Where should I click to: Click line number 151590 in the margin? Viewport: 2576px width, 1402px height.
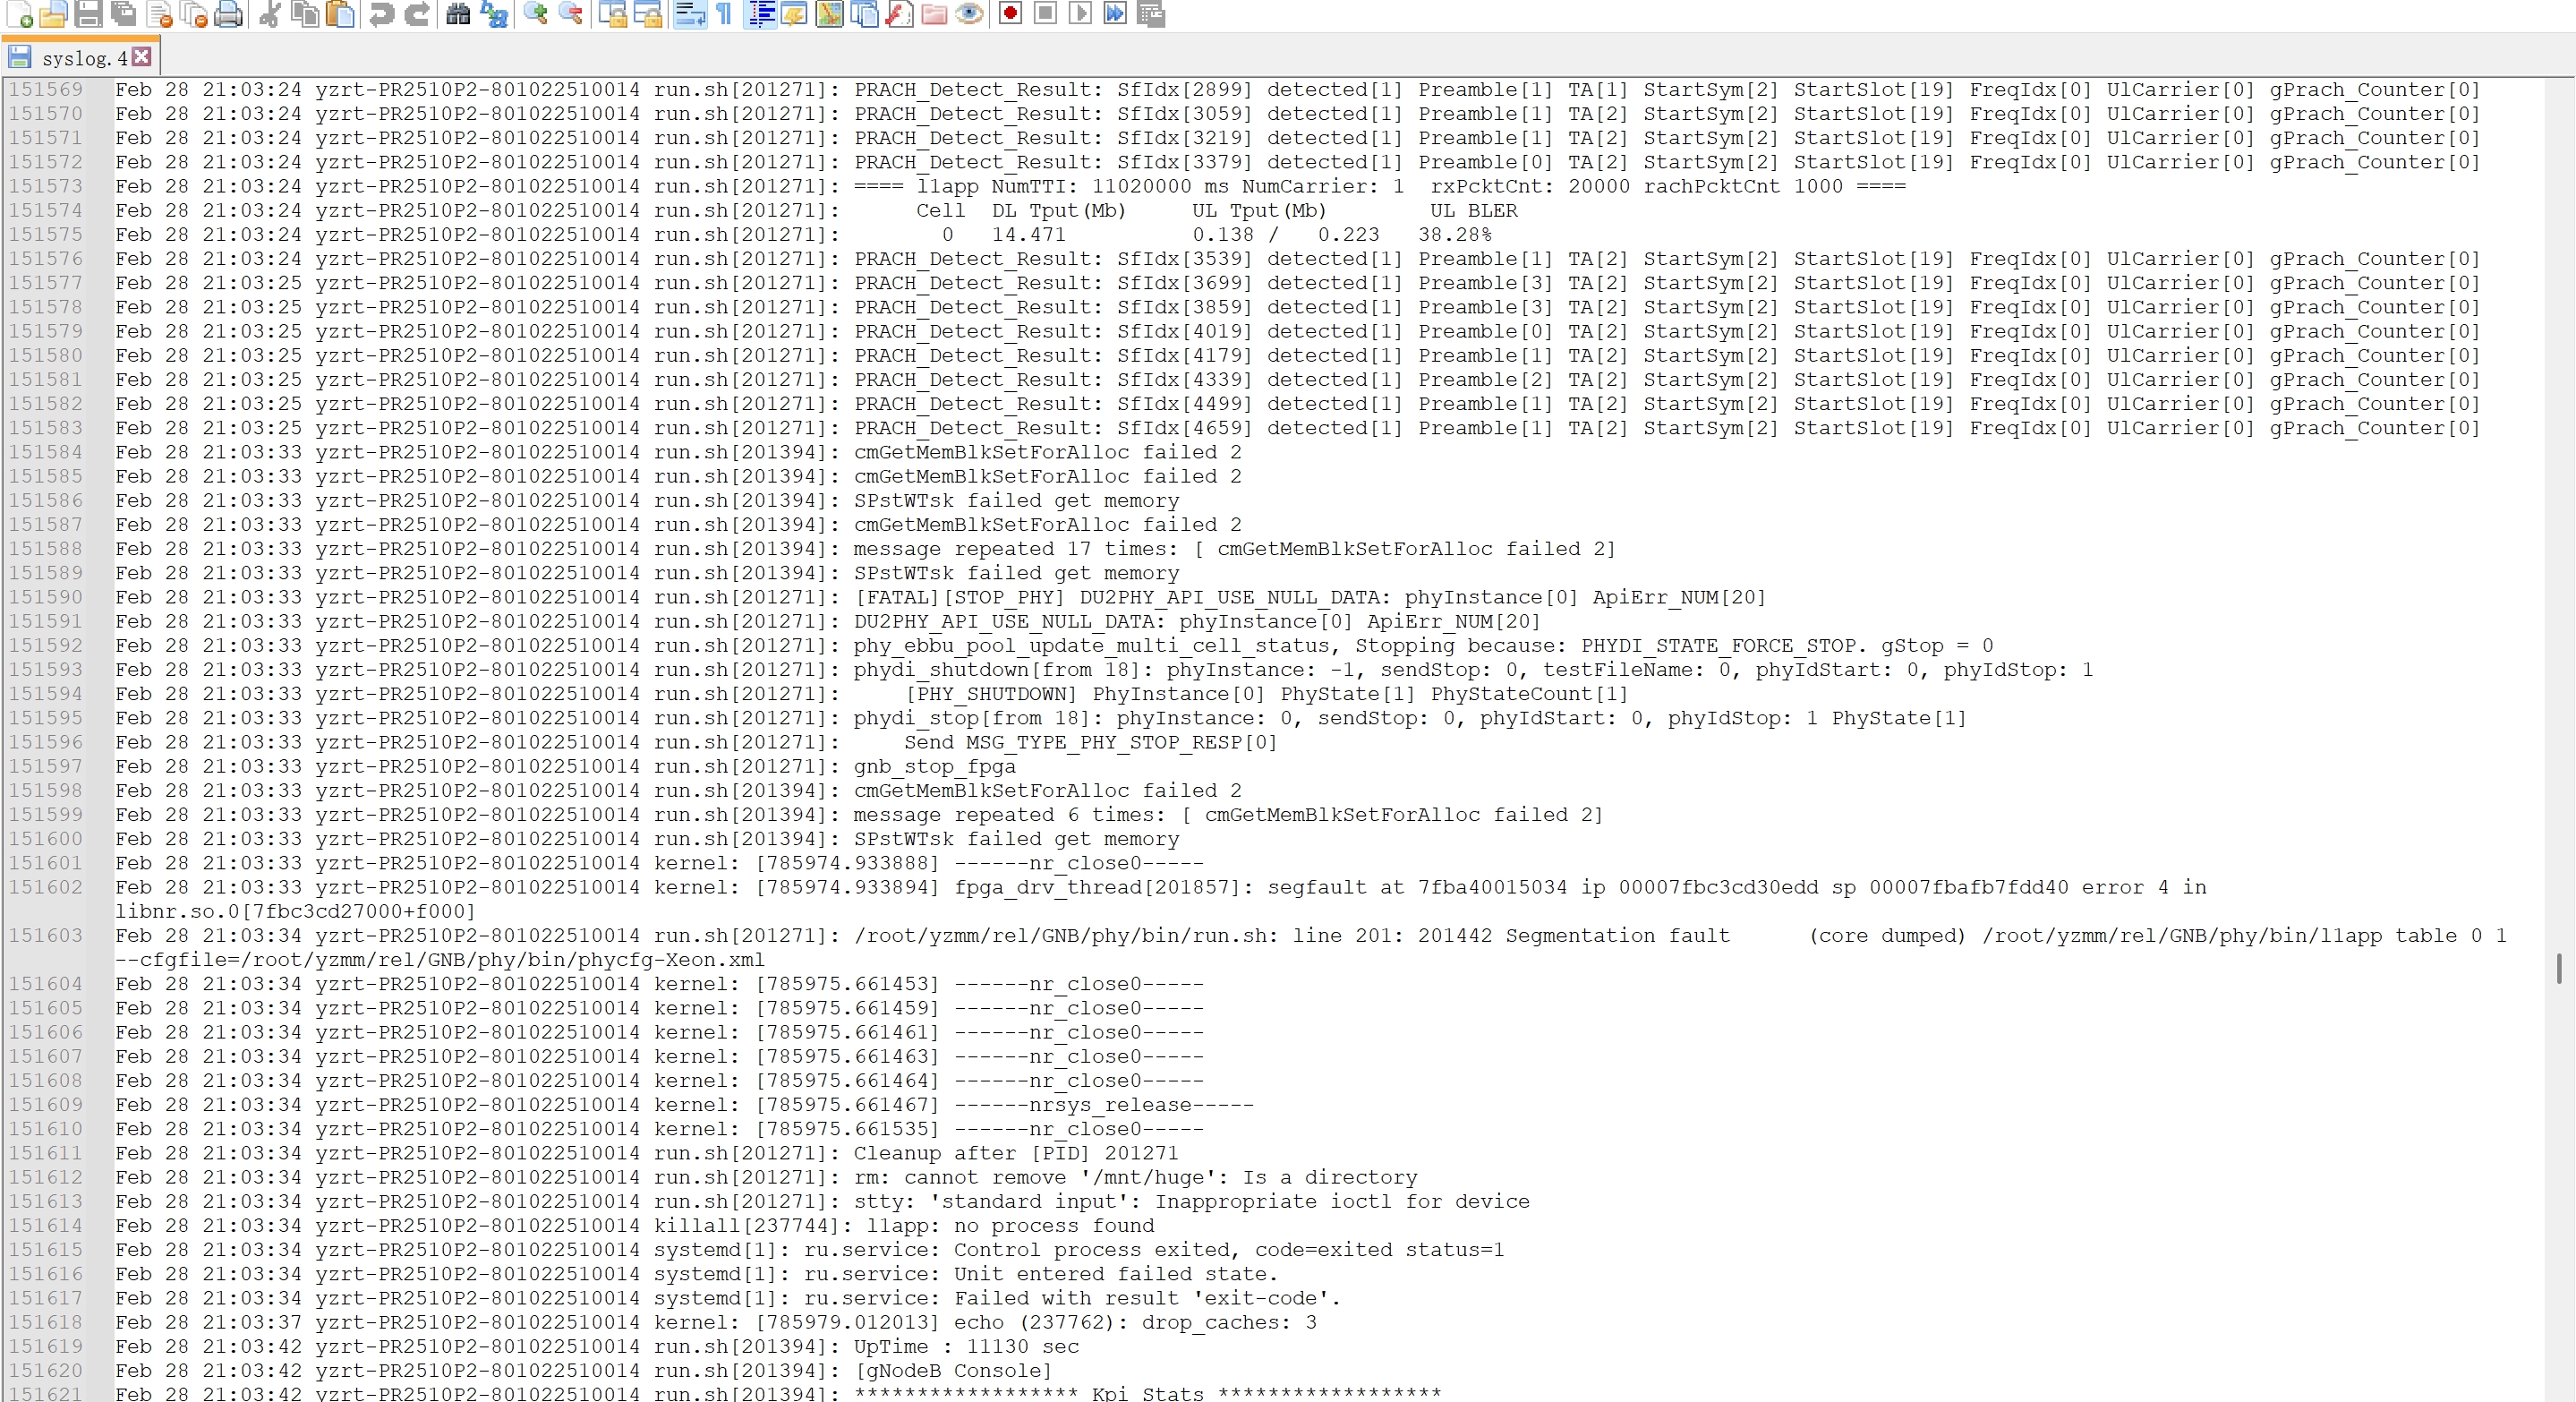click(46, 597)
